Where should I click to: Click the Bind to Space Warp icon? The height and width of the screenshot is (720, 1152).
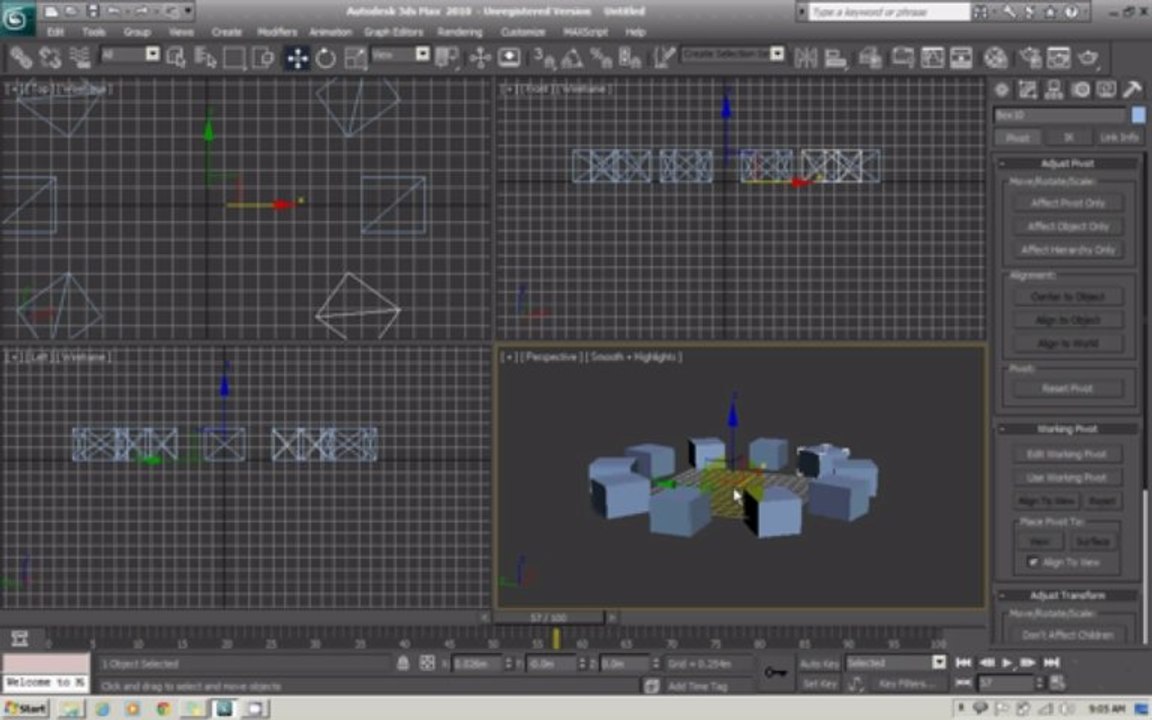tap(79, 57)
